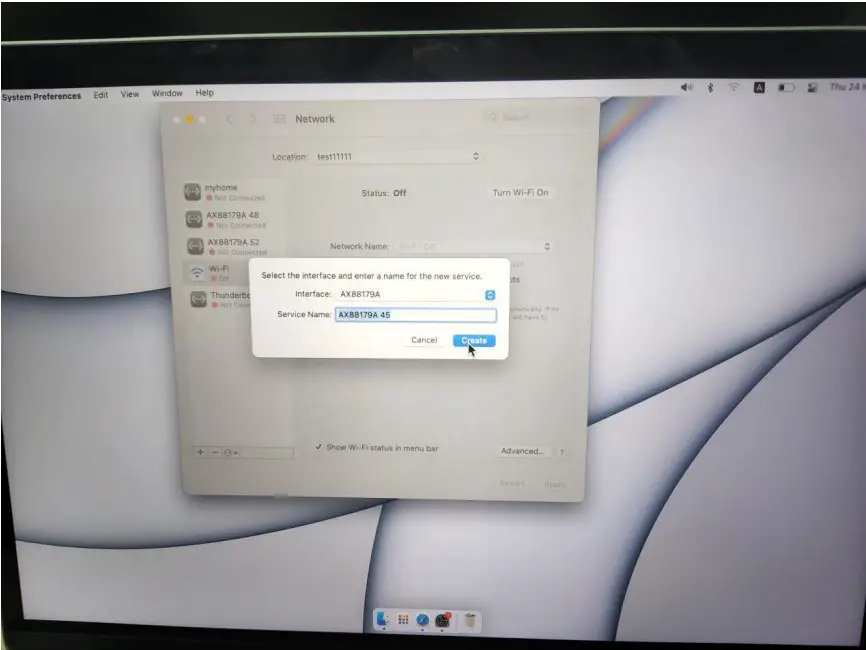Viewport: 866px width, 650px height.
Task: Click the Network window title
Action: point(315,119)
